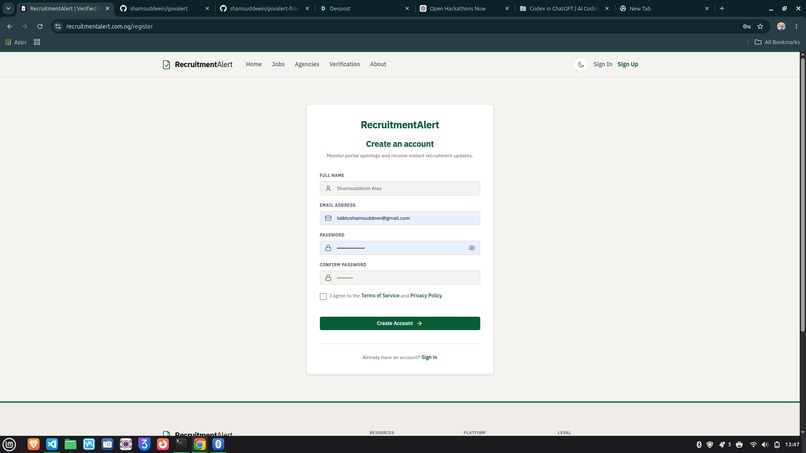Open the Privacy Policy link
Viewport: 806px width, 453px height.
(426, 296)
